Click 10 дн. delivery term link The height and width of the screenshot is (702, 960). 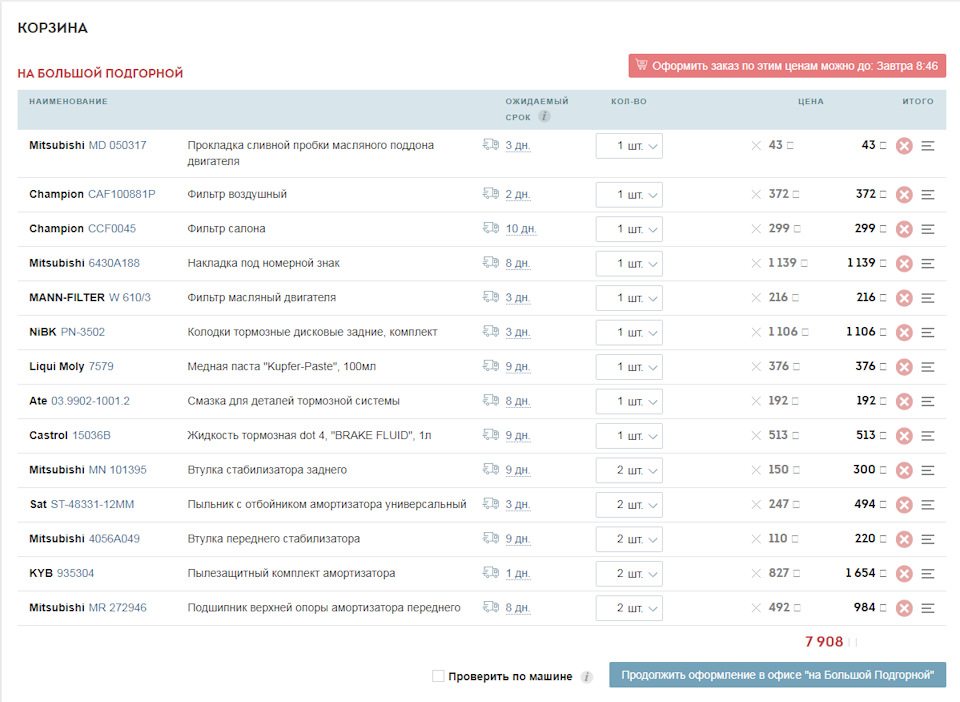pos(521,229)
